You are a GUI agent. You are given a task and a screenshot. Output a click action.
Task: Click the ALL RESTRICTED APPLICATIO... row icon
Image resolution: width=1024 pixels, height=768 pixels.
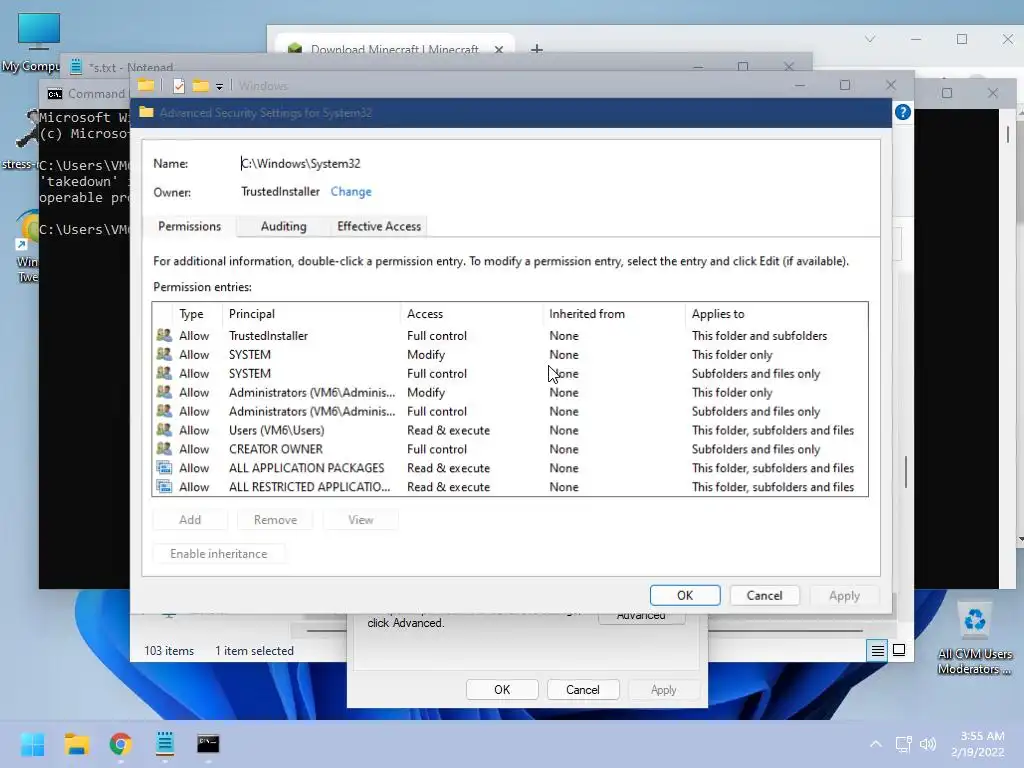tap(164, 487)
